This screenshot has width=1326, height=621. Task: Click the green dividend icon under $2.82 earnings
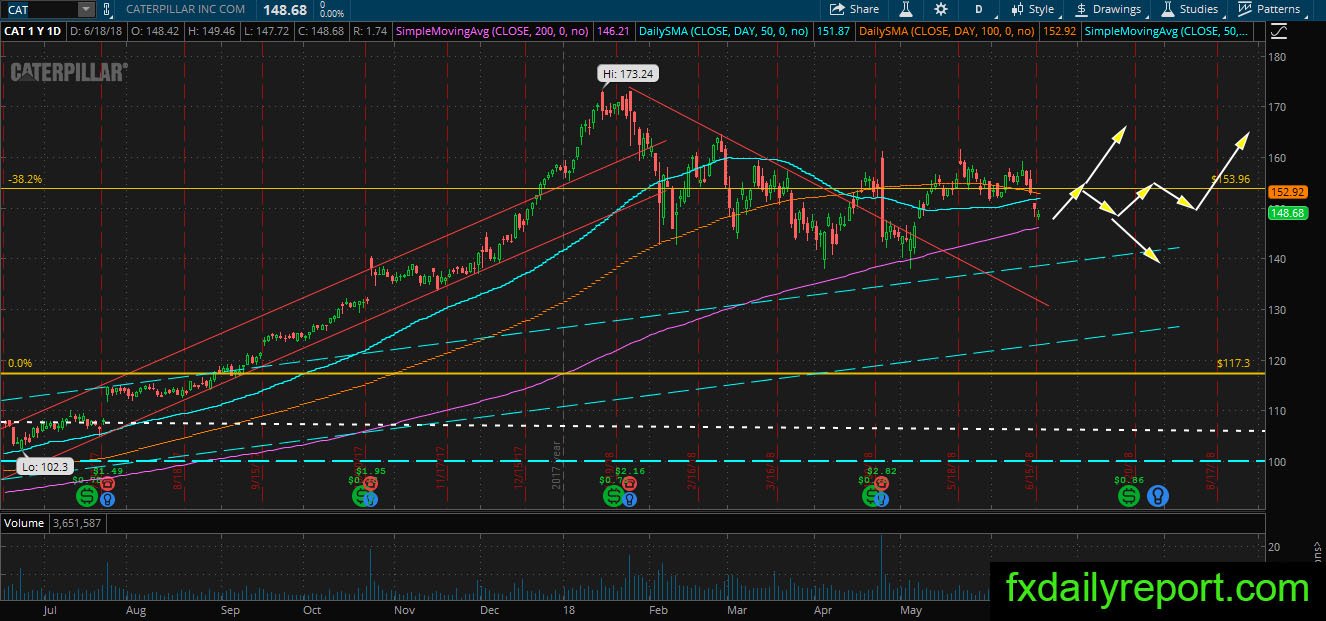(x=872, y=495)
